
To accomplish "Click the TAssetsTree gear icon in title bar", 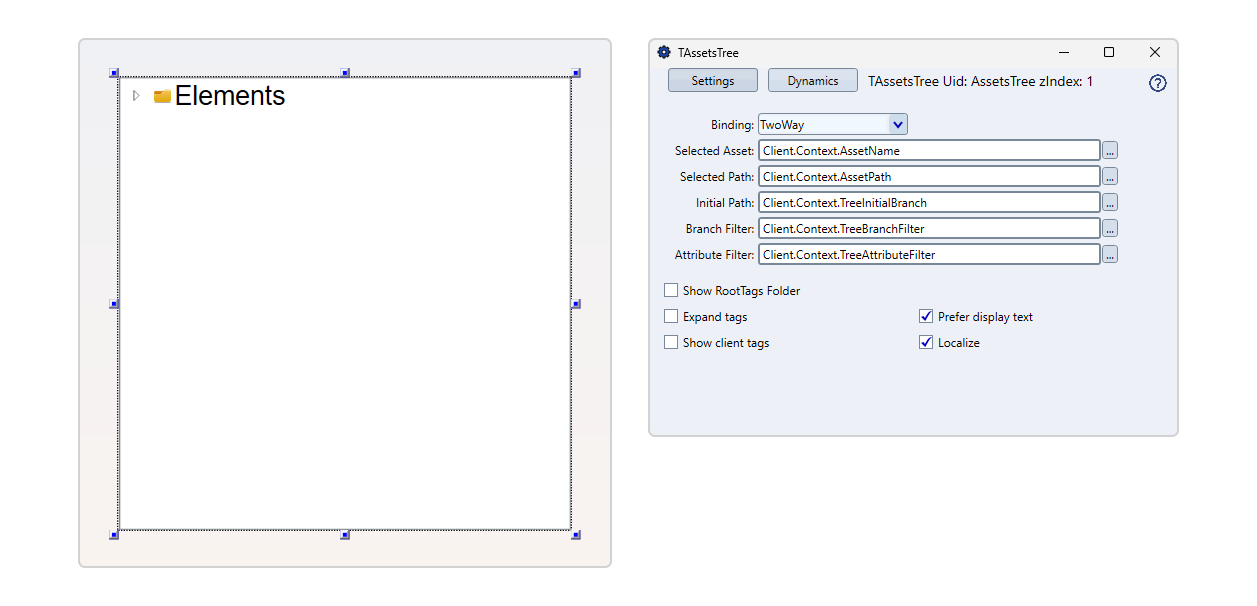I will pyautogui.click(x=664, y=52).
